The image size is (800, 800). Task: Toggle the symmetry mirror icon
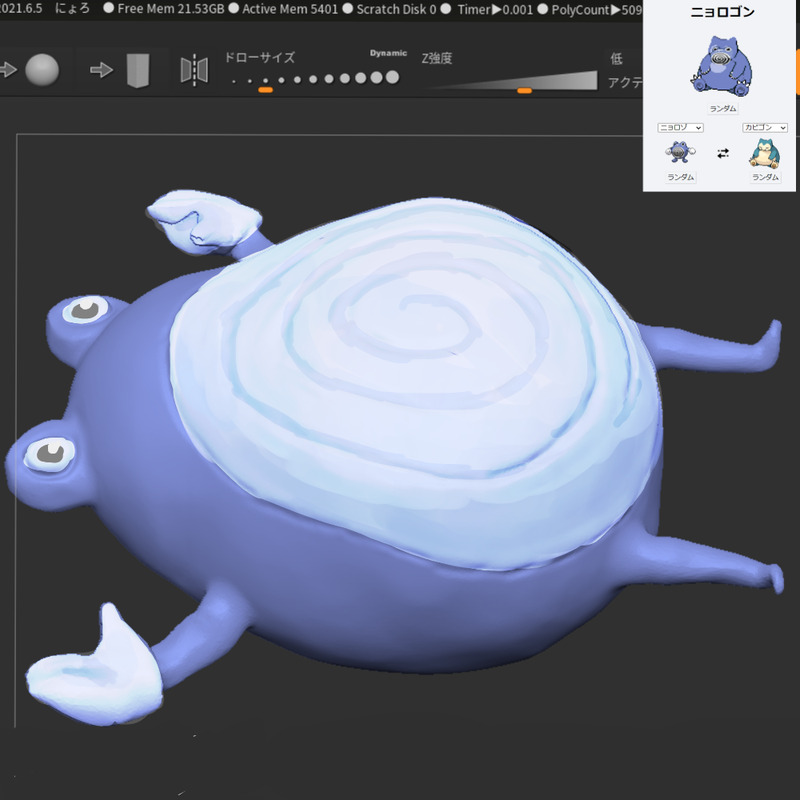click(194, 70)
